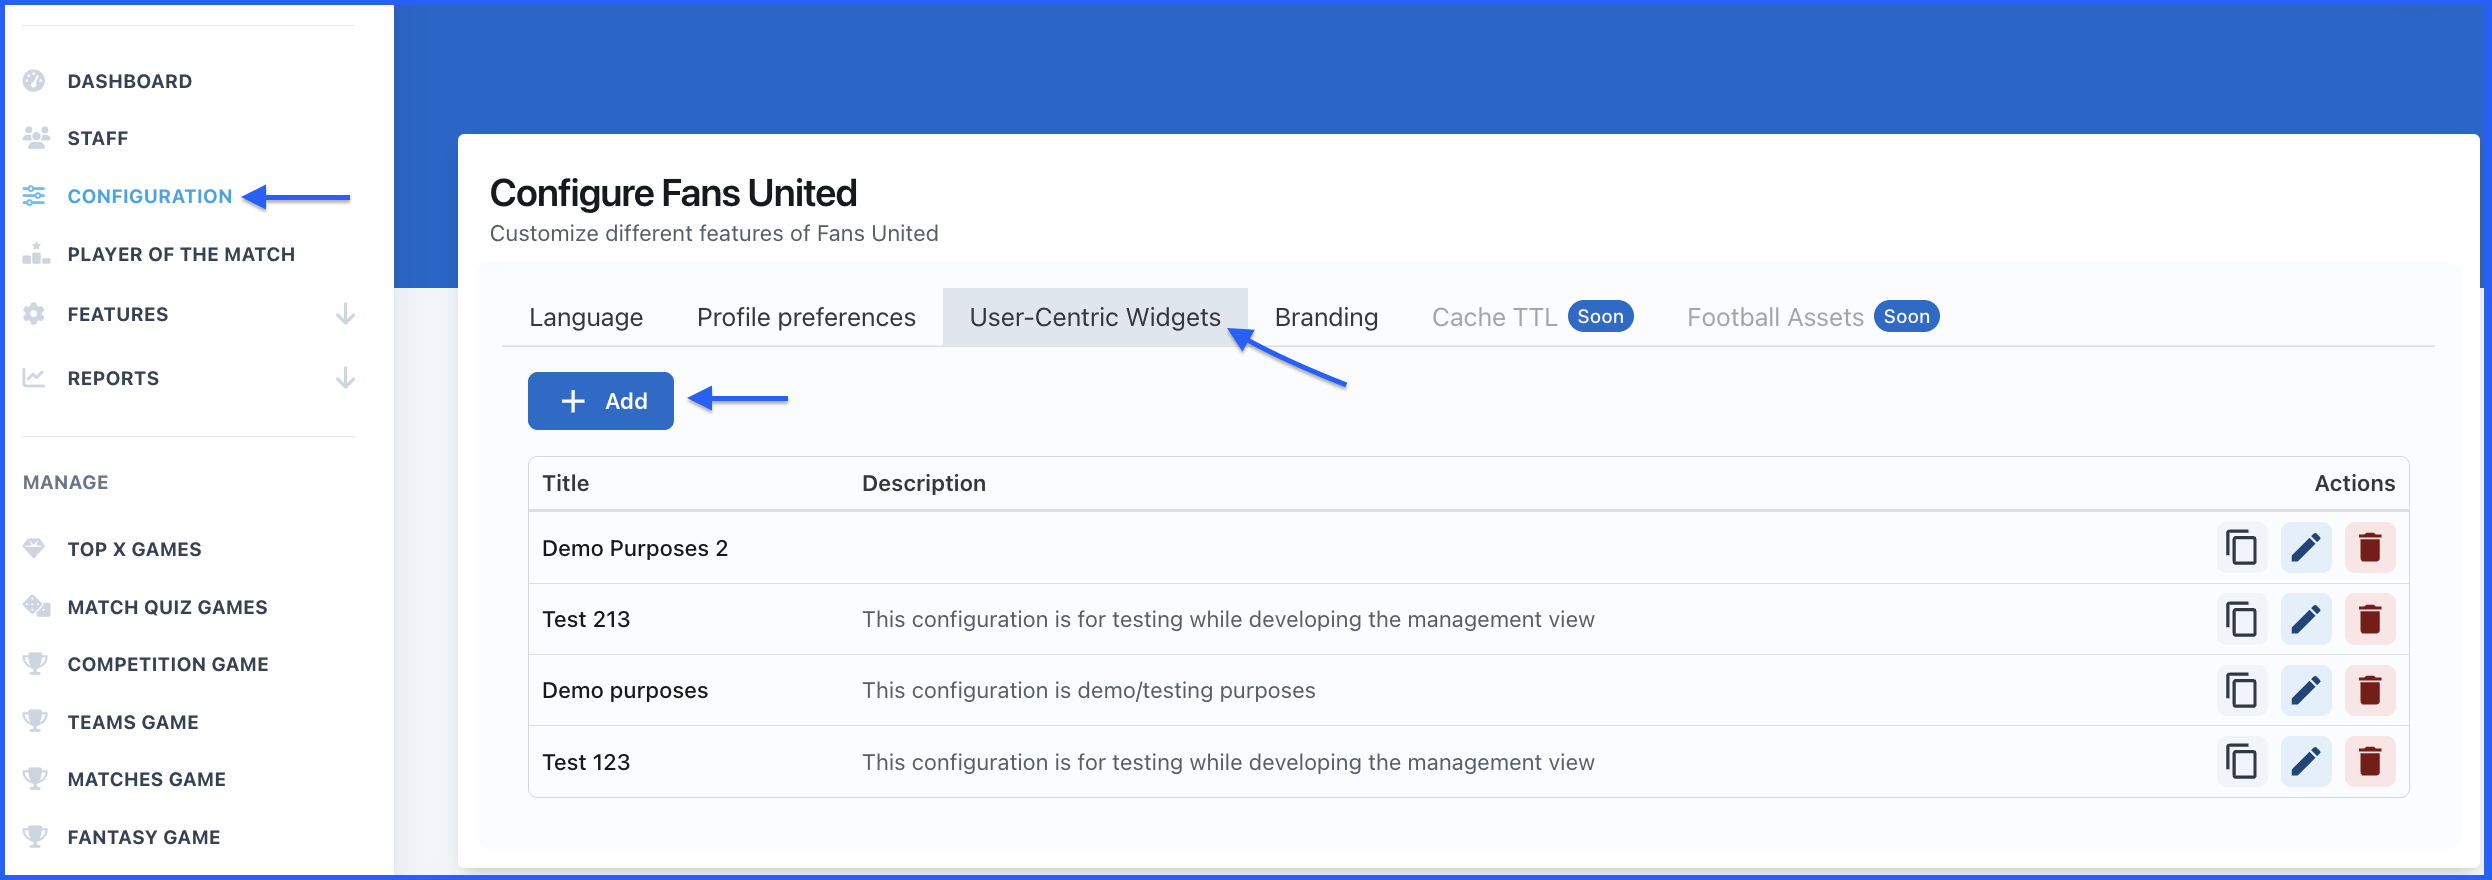Viewport: 2492px width, 880px height.
Task: Navigate to Fantasy Game
Action: click(x=144, y=837)
